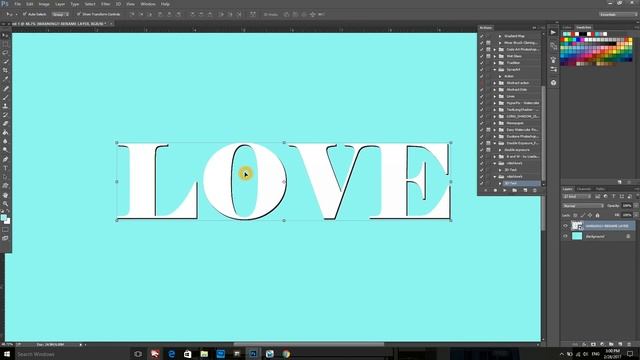Lock all padlock icon in Layers panel
This screenshot has height=360, width=640.
tap(598, 215)
